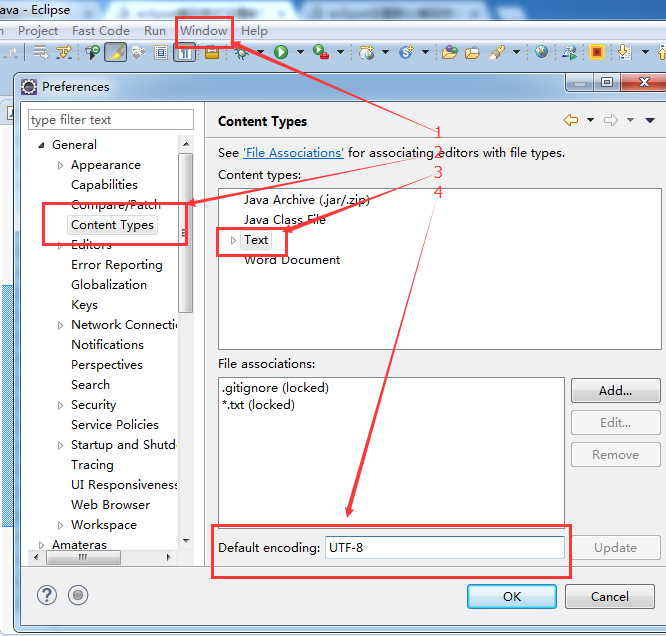Open the Forward history dropdown arrow

(x=630, y=120)
